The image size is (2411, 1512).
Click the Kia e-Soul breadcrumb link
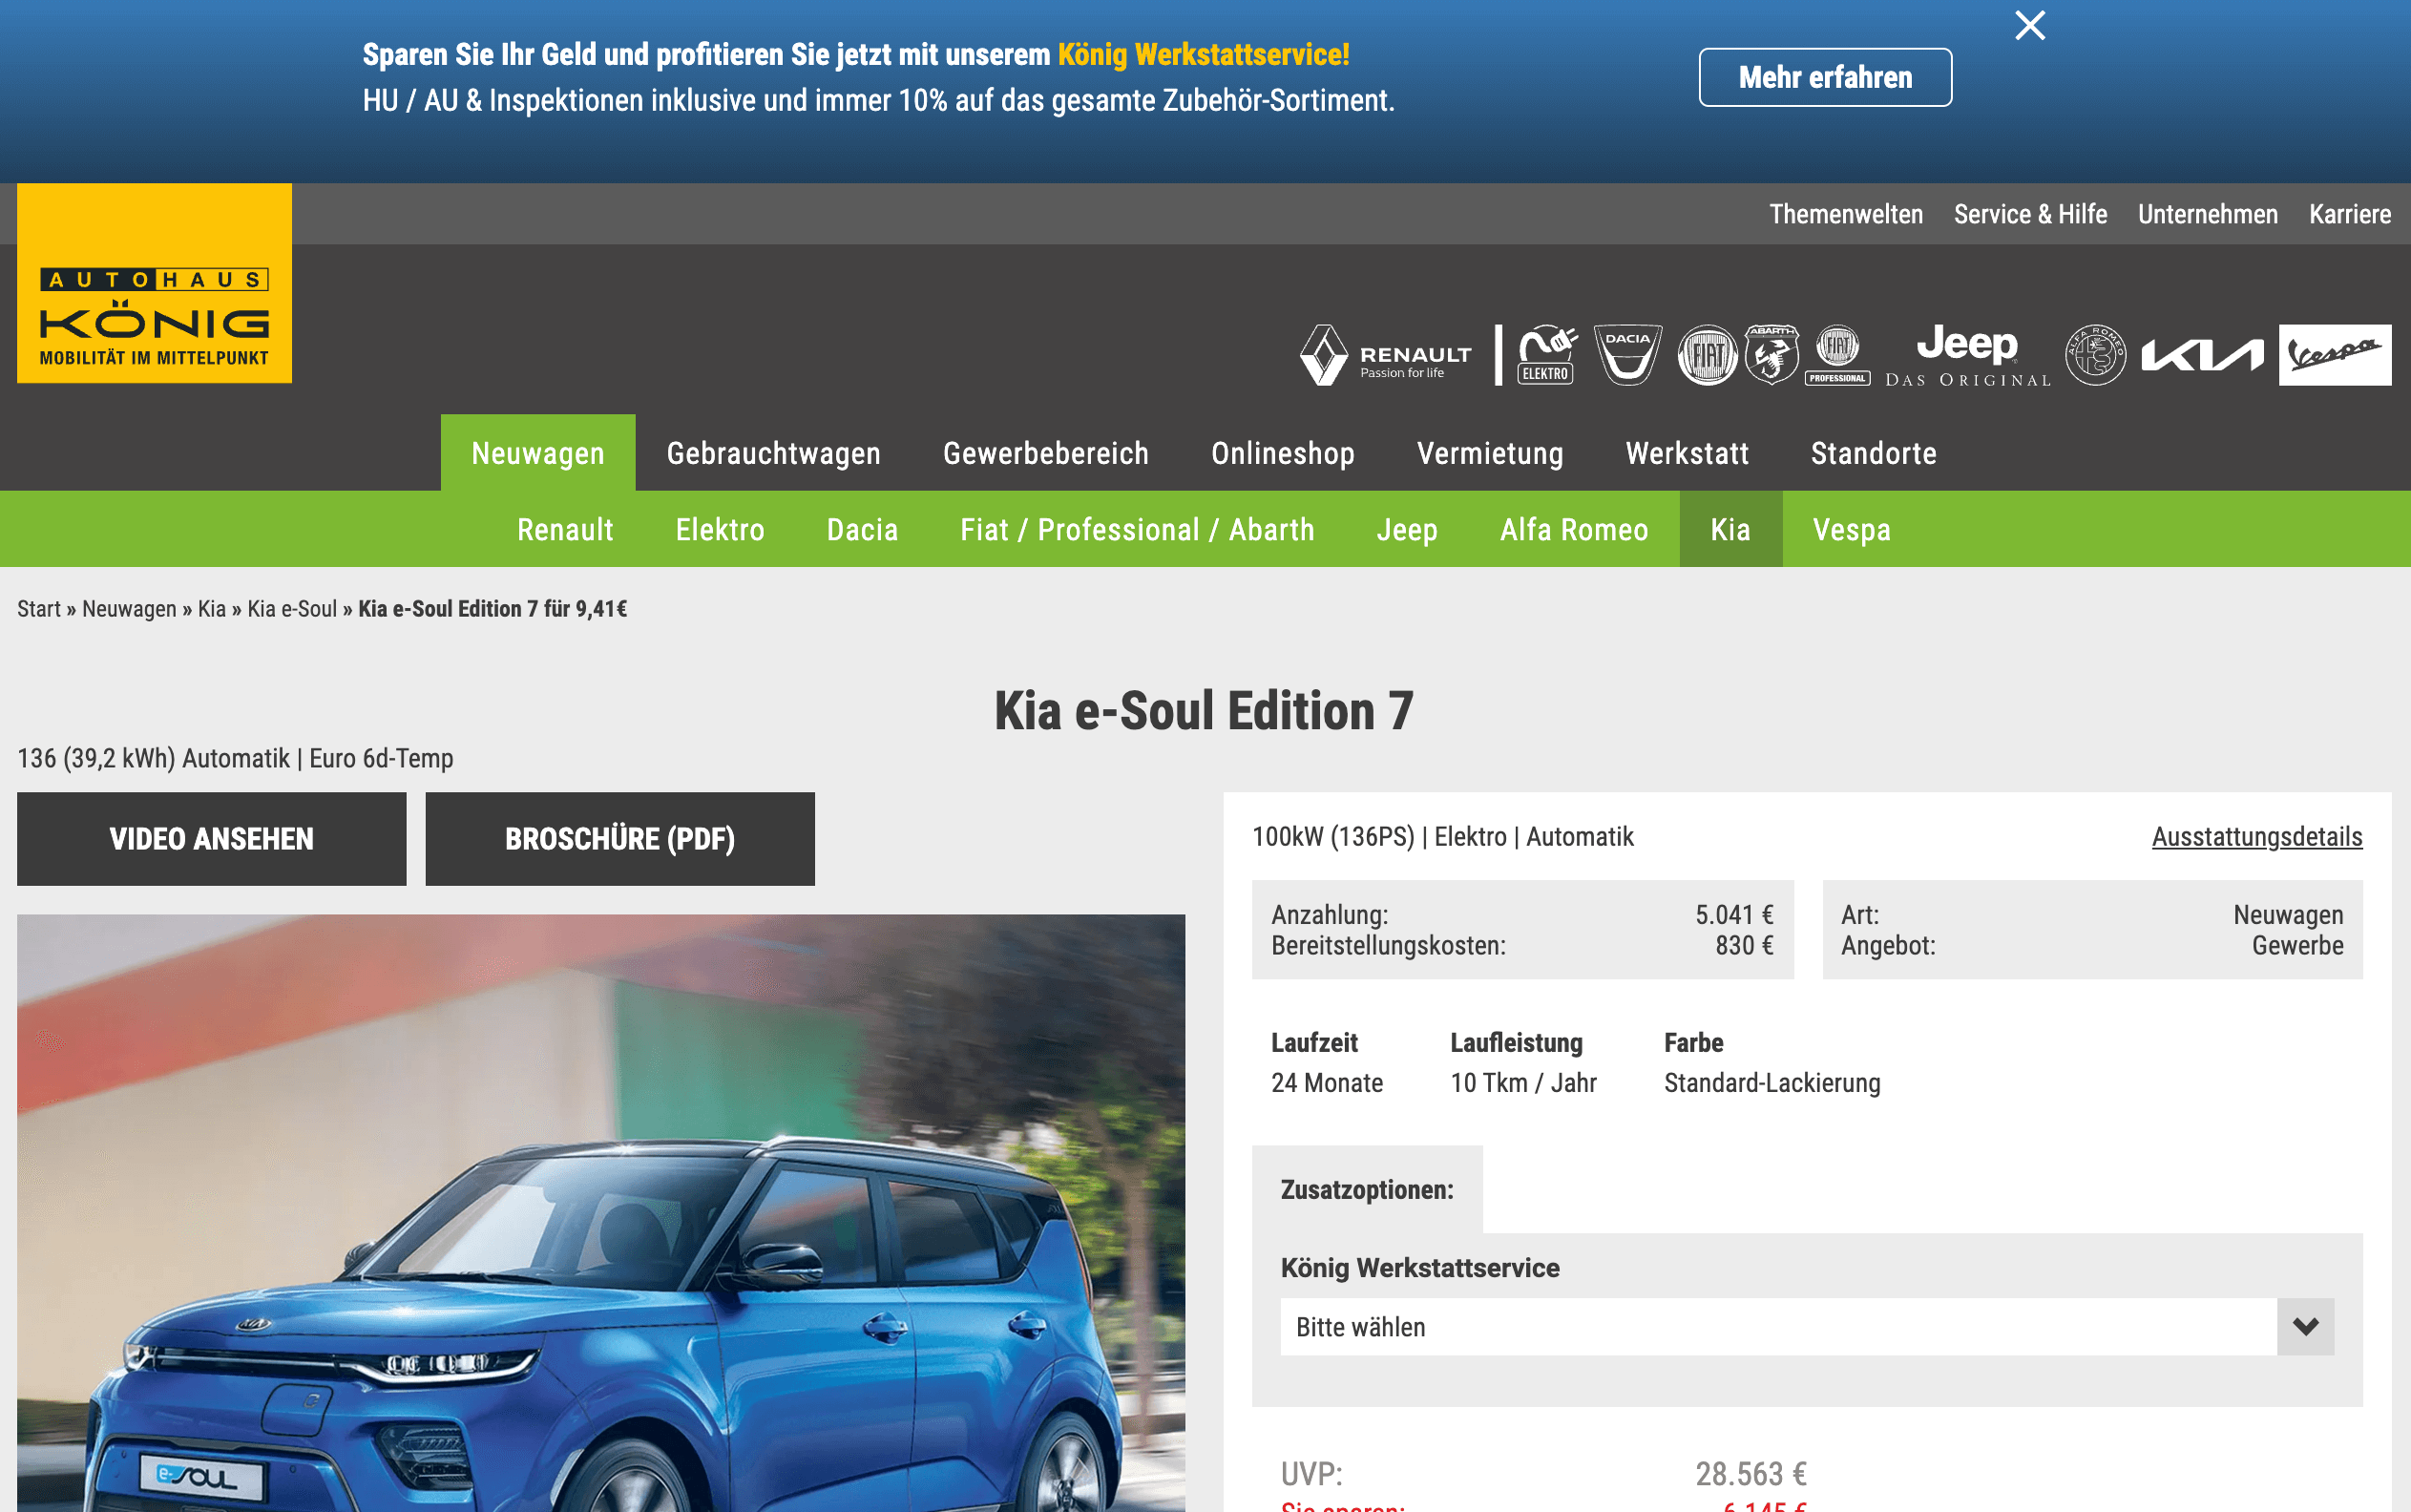pyautogui.click(x=292, y=609)
